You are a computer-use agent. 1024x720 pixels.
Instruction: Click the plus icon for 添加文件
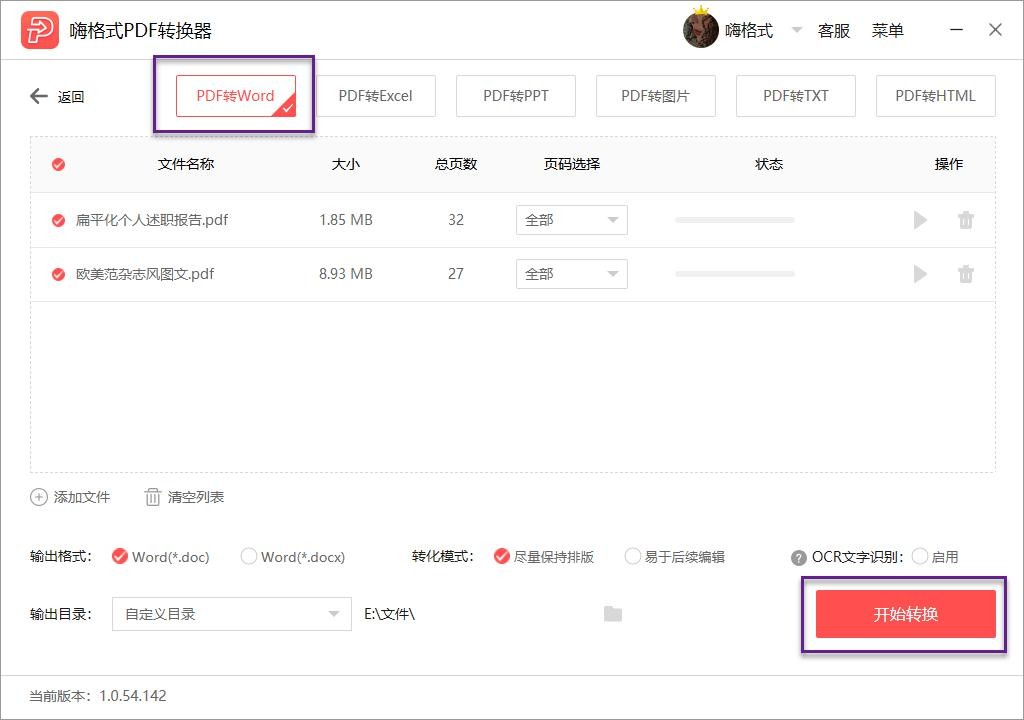pos(39,497)
